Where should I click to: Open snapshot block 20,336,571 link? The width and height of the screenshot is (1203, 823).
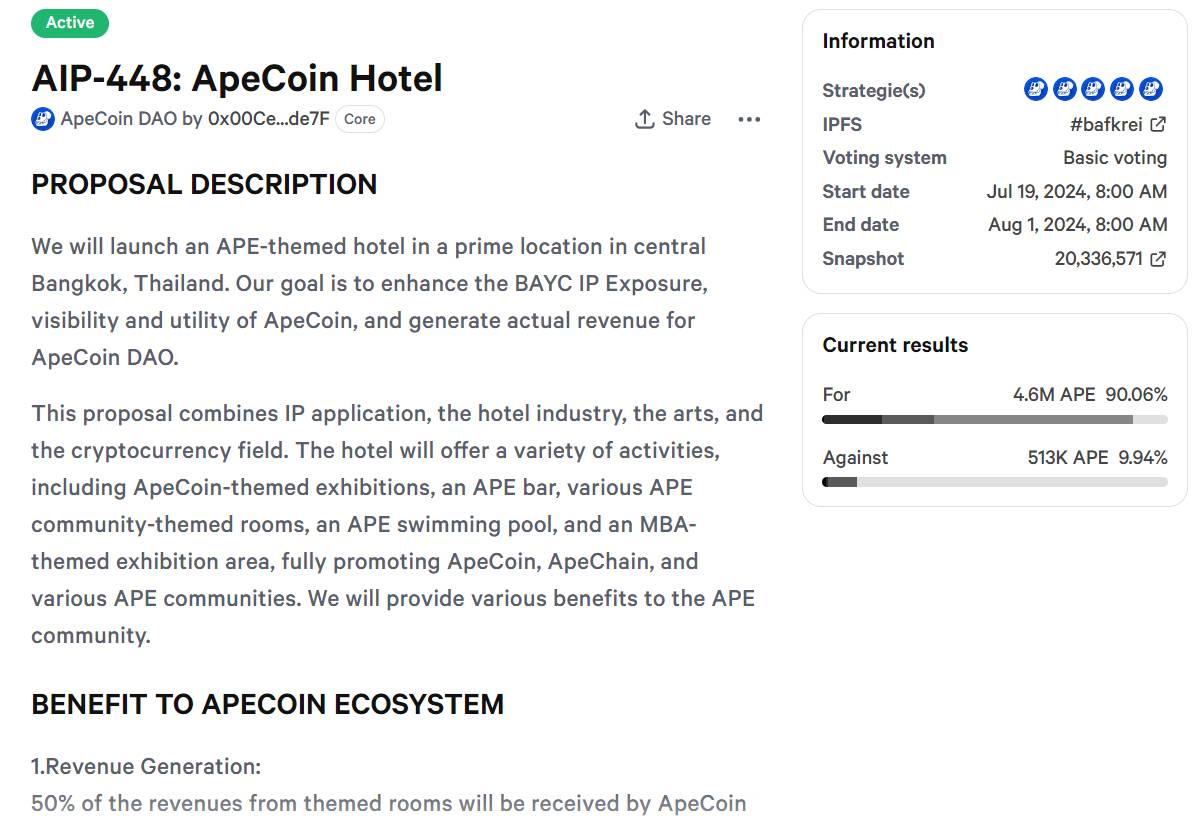tap(1098, 259)
